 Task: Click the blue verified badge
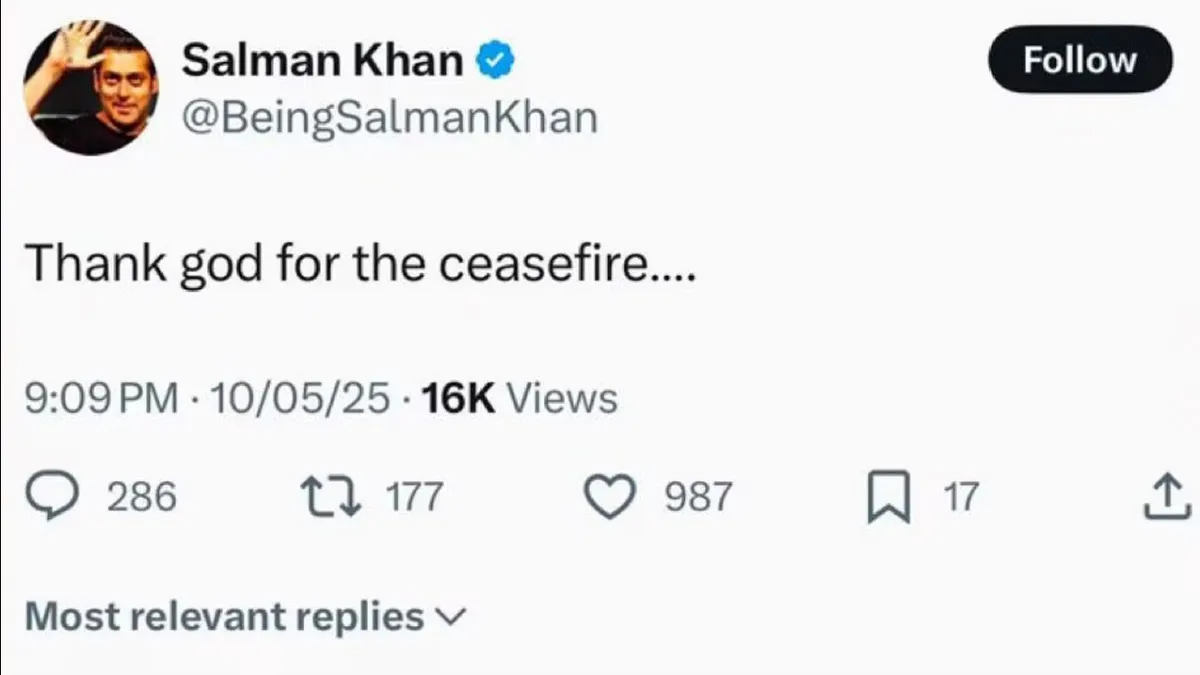496,58
